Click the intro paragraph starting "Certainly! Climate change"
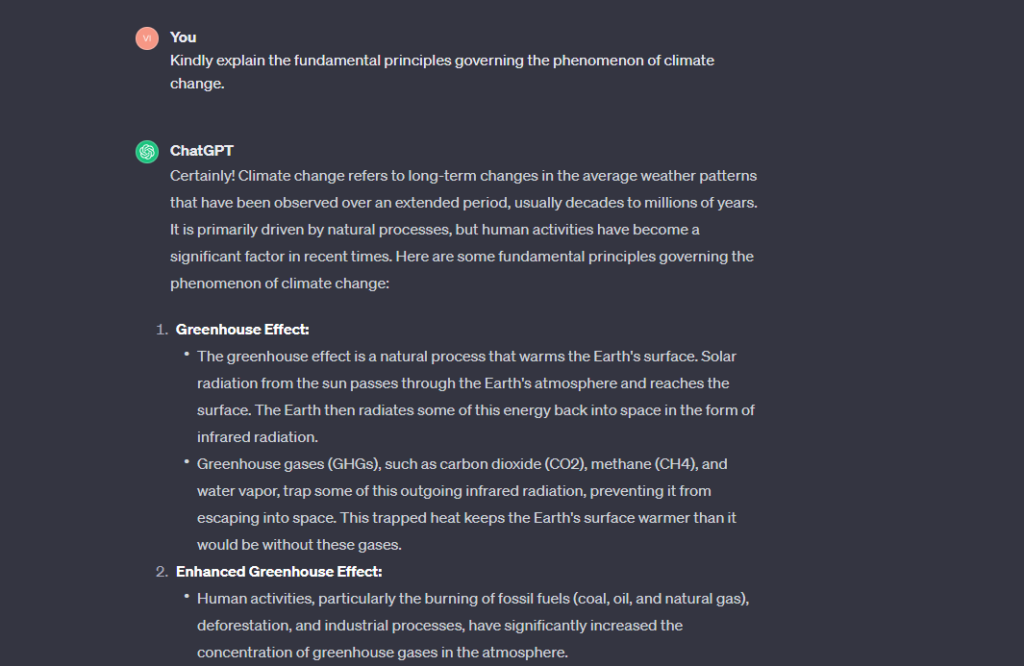This screenshot has height=666, width=1024. point(462,229)
